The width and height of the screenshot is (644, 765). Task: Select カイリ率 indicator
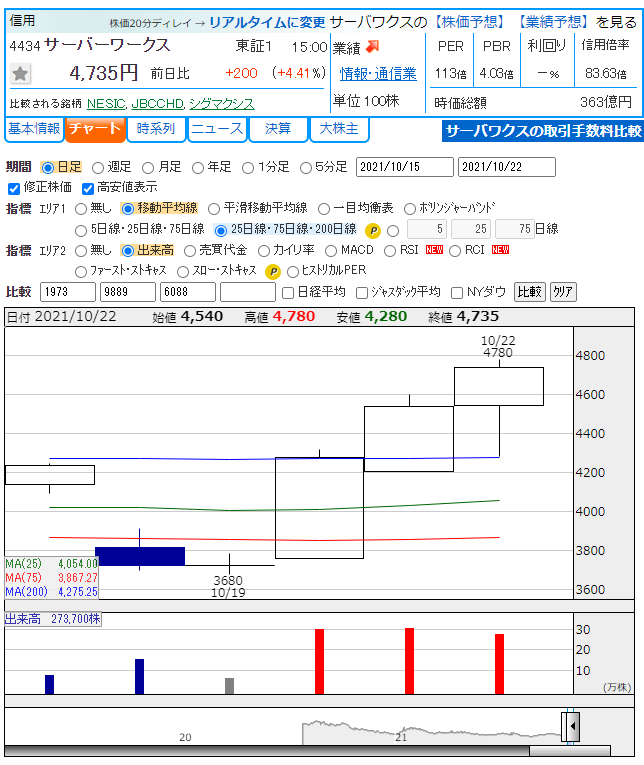coord(263,251)
